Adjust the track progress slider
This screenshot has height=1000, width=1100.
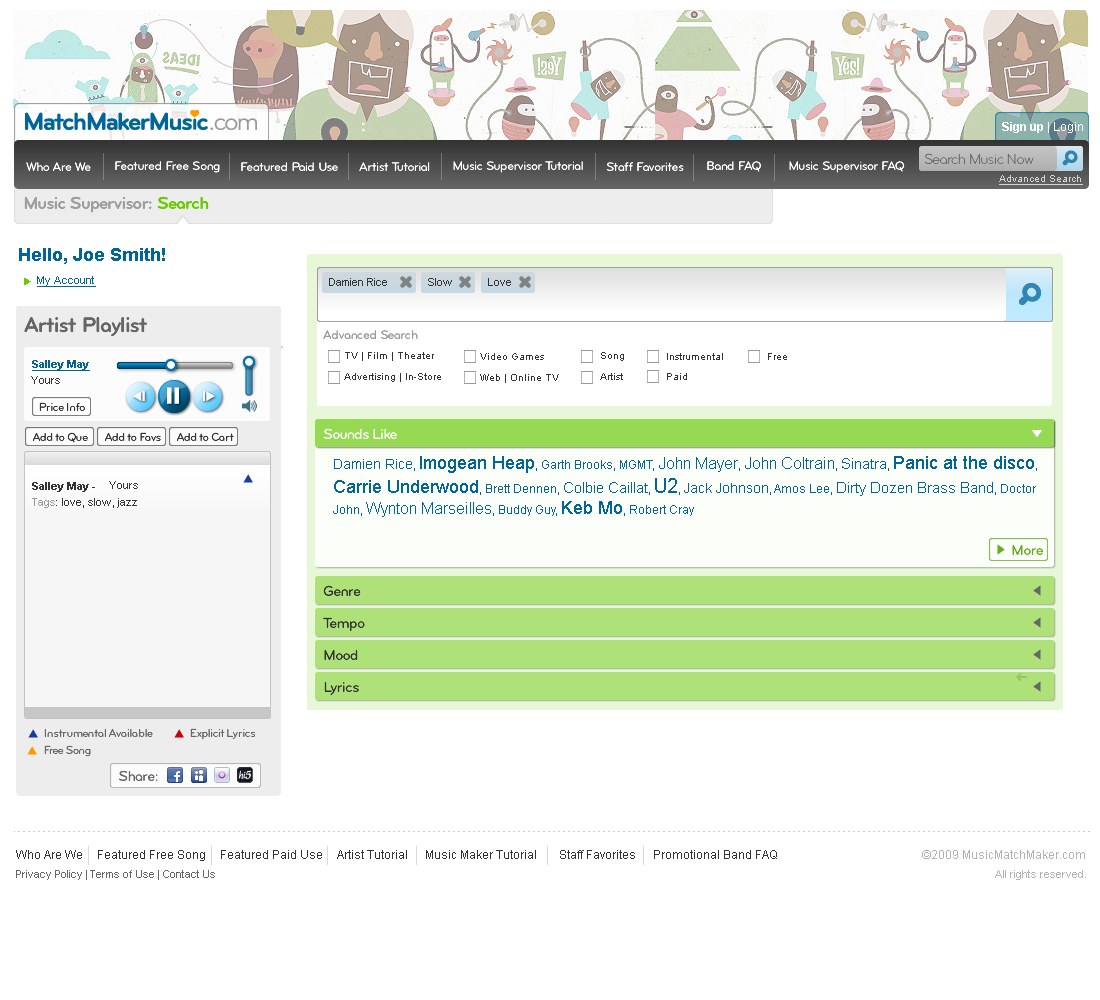pos(175,365)
